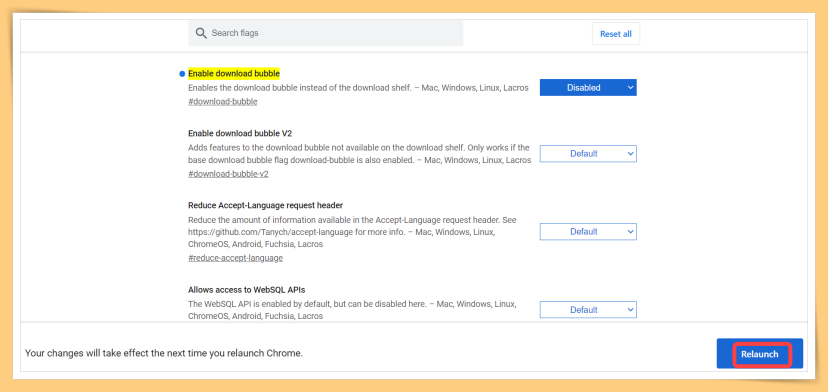Select the Reduce Accept-Language request header title
Viewport: 828px width, 392px height.
(266, 205)
